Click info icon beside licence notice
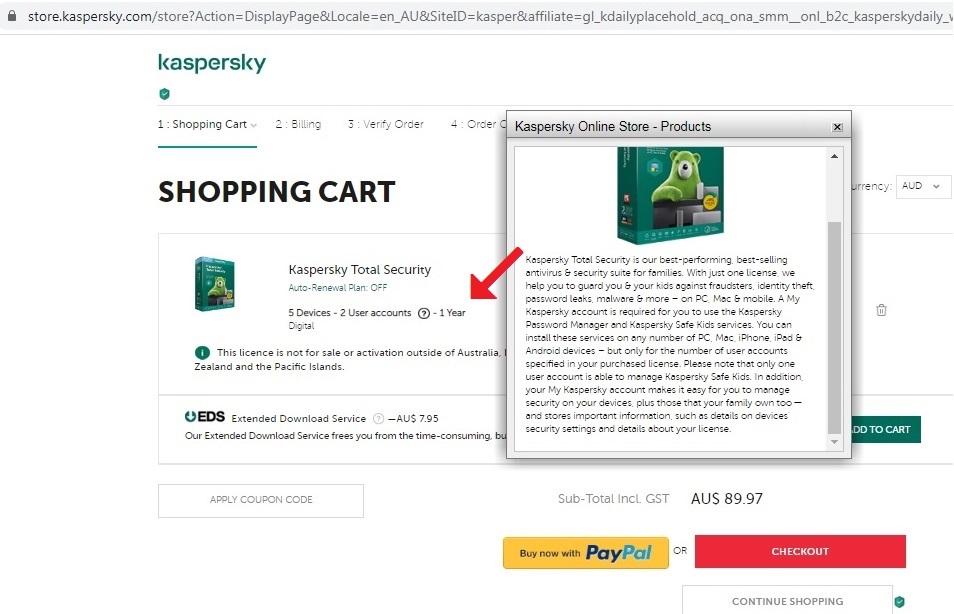Viewport: 954px width, 614px height. [202, 352]
